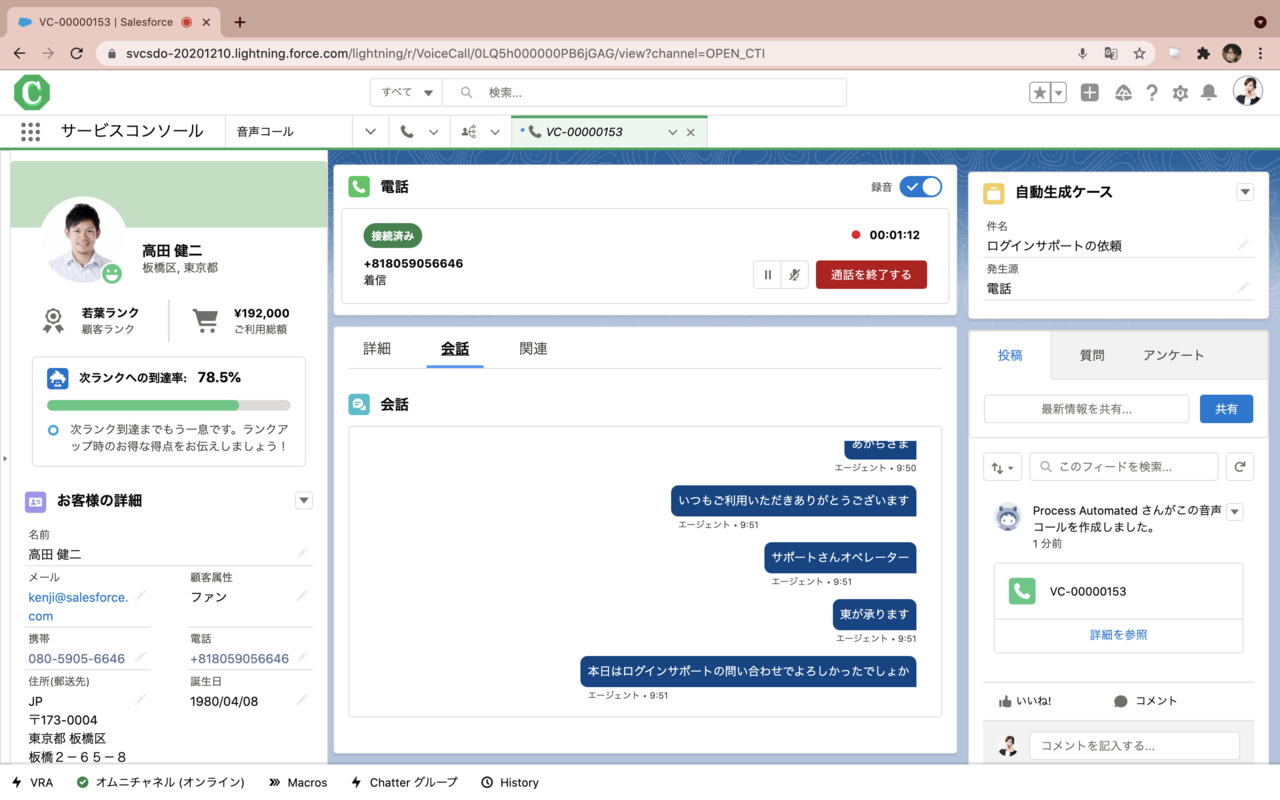Click the global actions plus icon
Image resolution: width=1280 pixels, height=800 pixels.
[x=1090, y=93]
